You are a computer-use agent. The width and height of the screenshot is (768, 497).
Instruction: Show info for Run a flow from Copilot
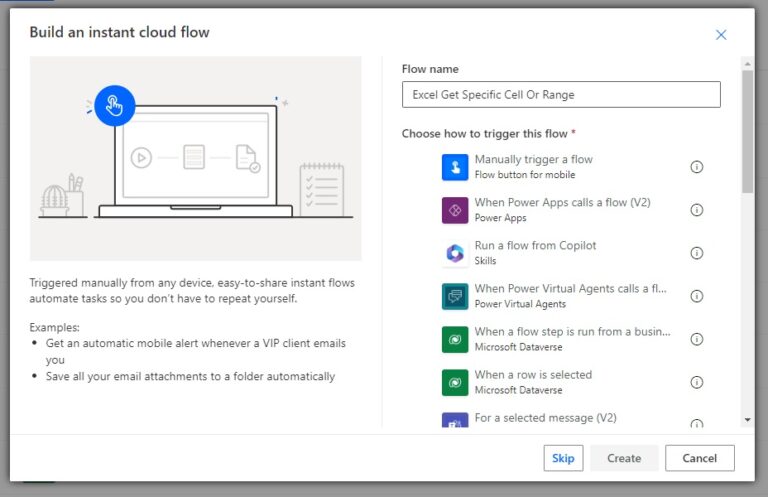[x=697, y=253]
